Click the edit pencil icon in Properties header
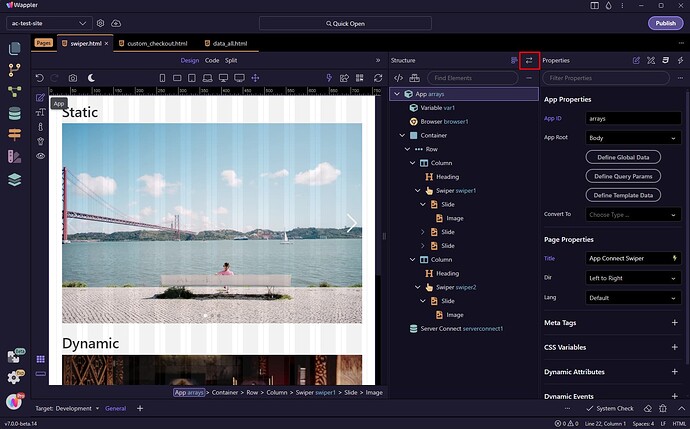Viewport: 690px width, 429px height. 636,60
